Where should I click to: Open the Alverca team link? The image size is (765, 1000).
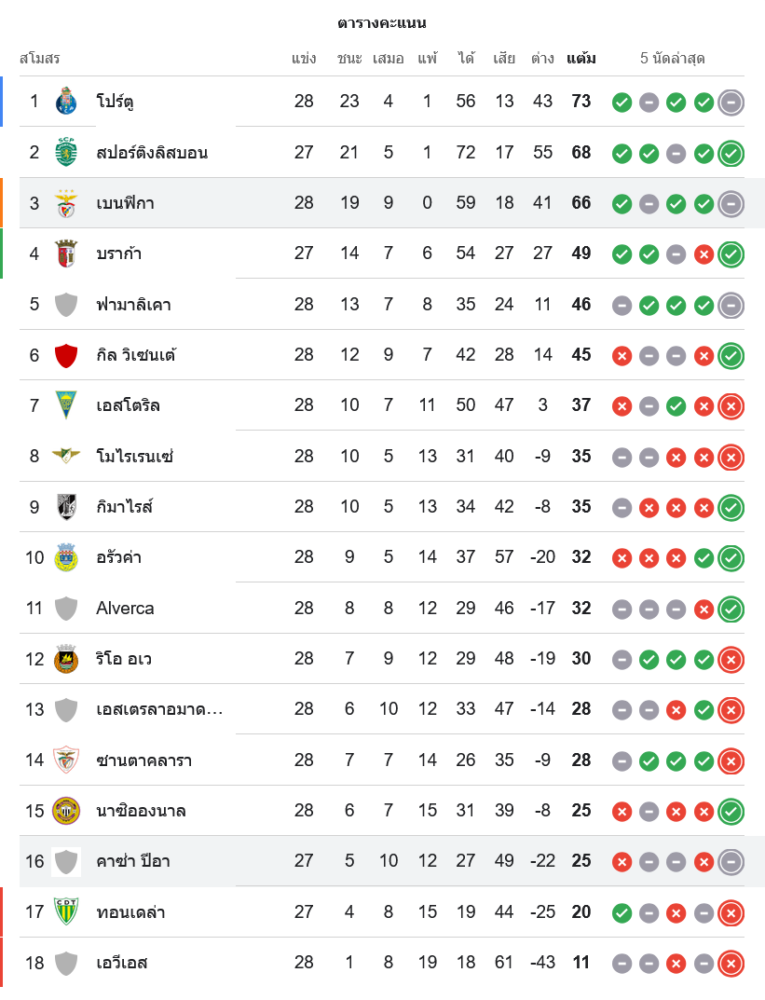[125, 608]
